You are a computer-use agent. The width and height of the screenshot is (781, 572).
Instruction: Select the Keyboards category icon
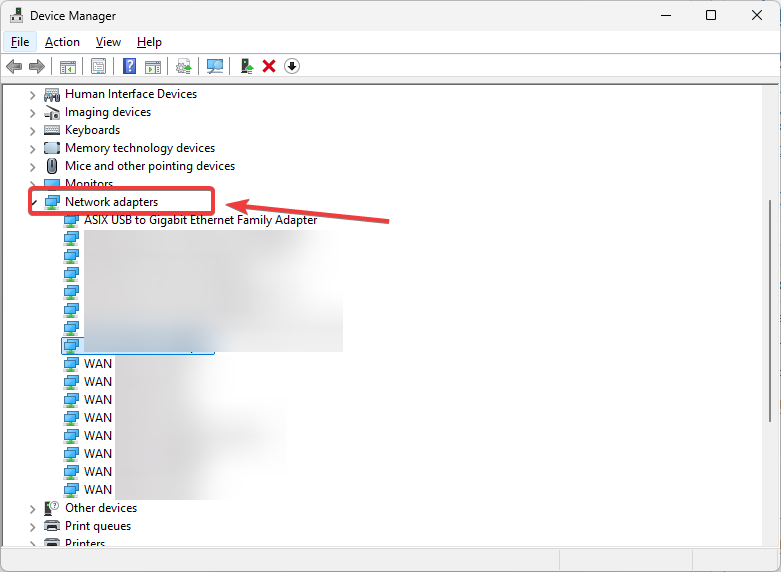tap(52, 130)
